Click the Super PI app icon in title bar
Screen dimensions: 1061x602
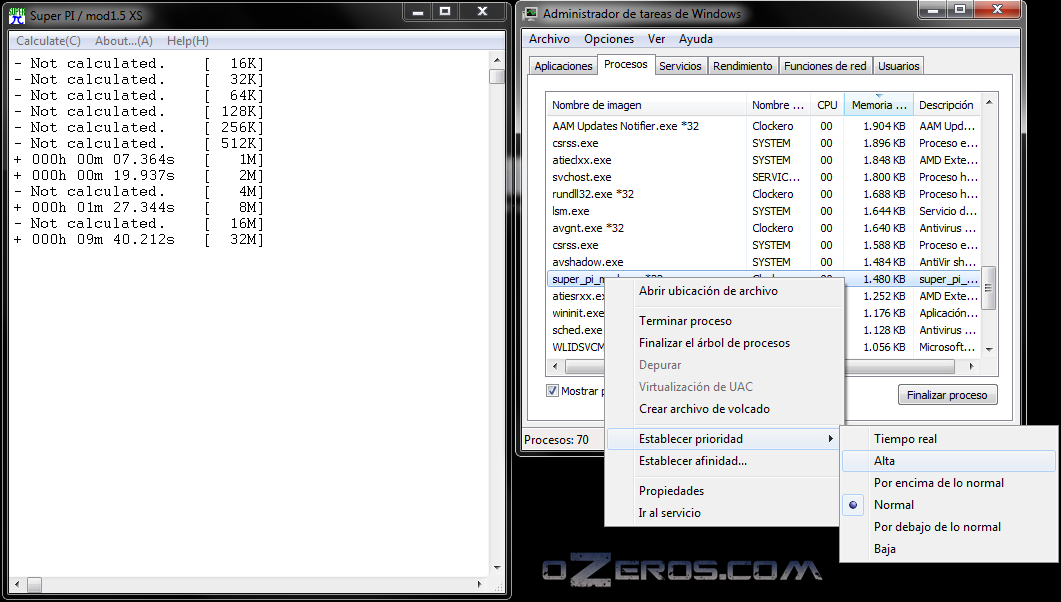click(17, 15)
